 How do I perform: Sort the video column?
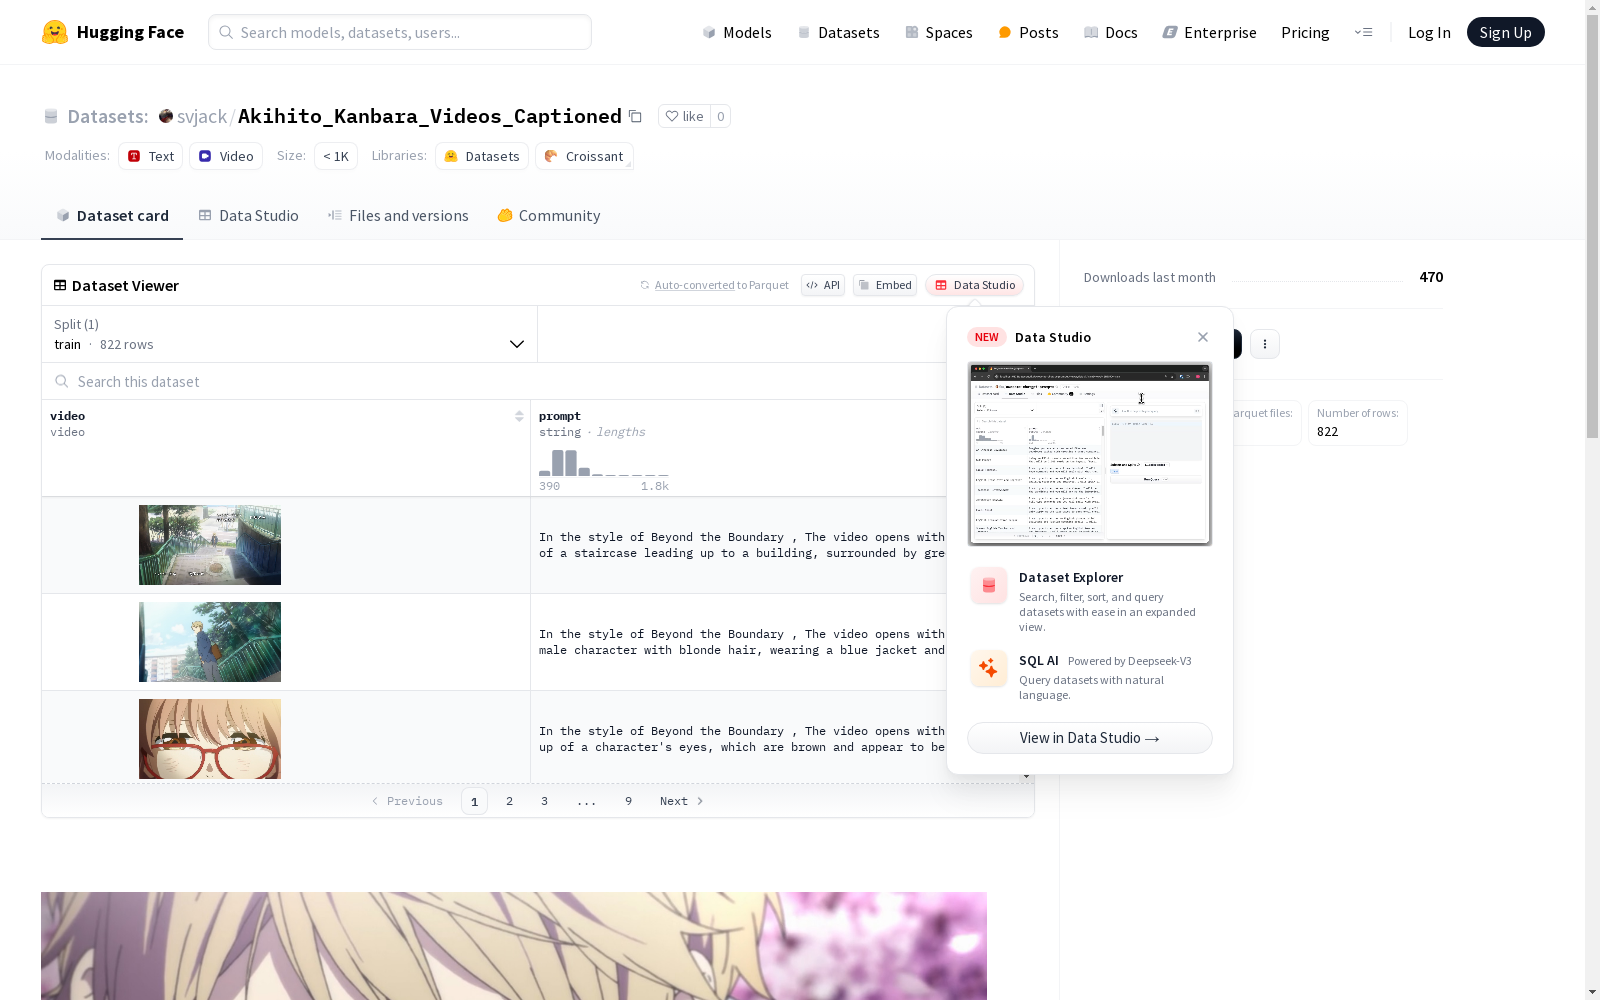pos(519,416)
